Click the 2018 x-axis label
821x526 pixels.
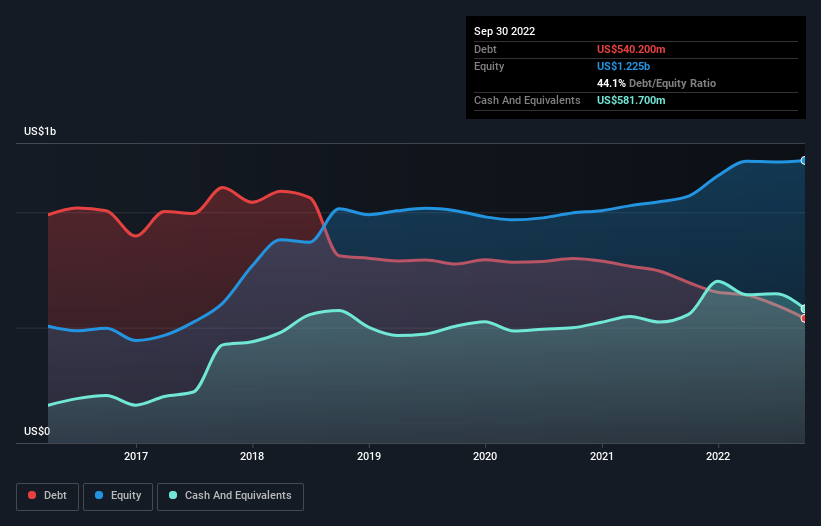[252, 456]
